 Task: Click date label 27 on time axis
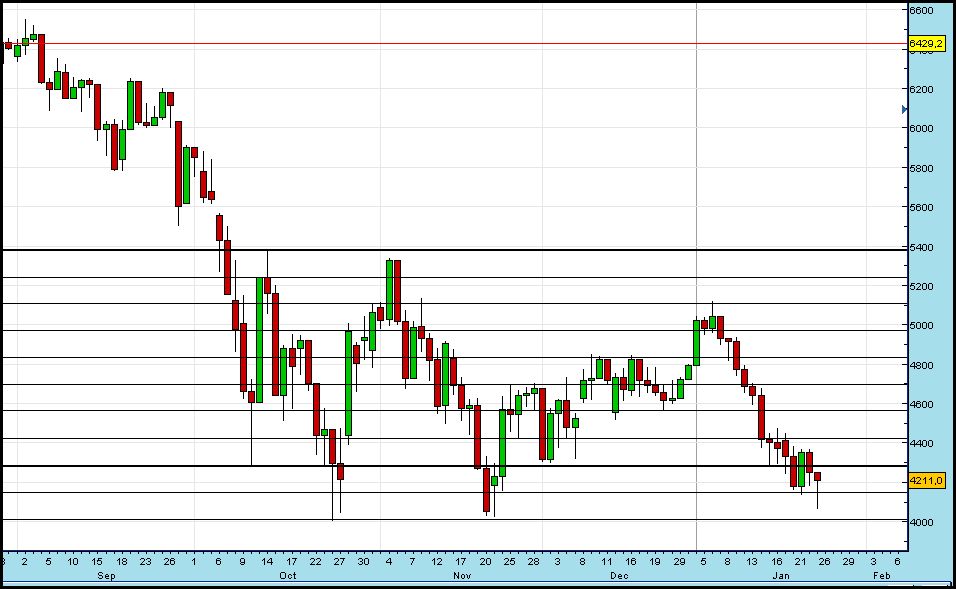tap(340, 562)
